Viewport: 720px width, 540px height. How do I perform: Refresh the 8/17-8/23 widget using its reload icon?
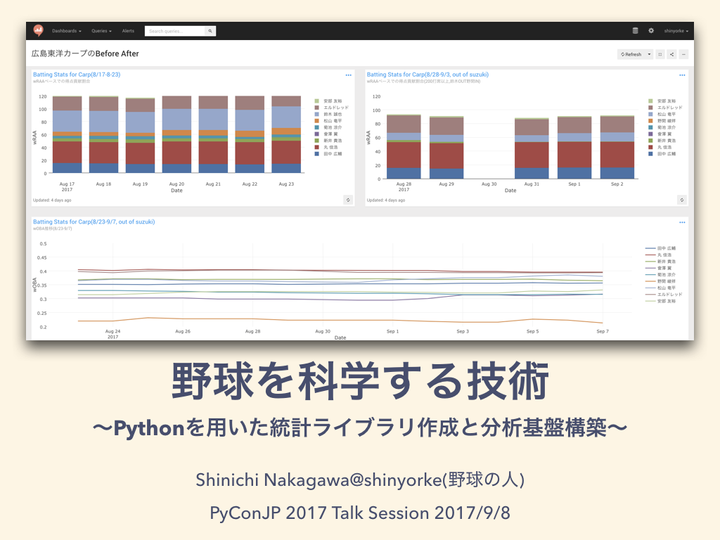coord(348,200)
